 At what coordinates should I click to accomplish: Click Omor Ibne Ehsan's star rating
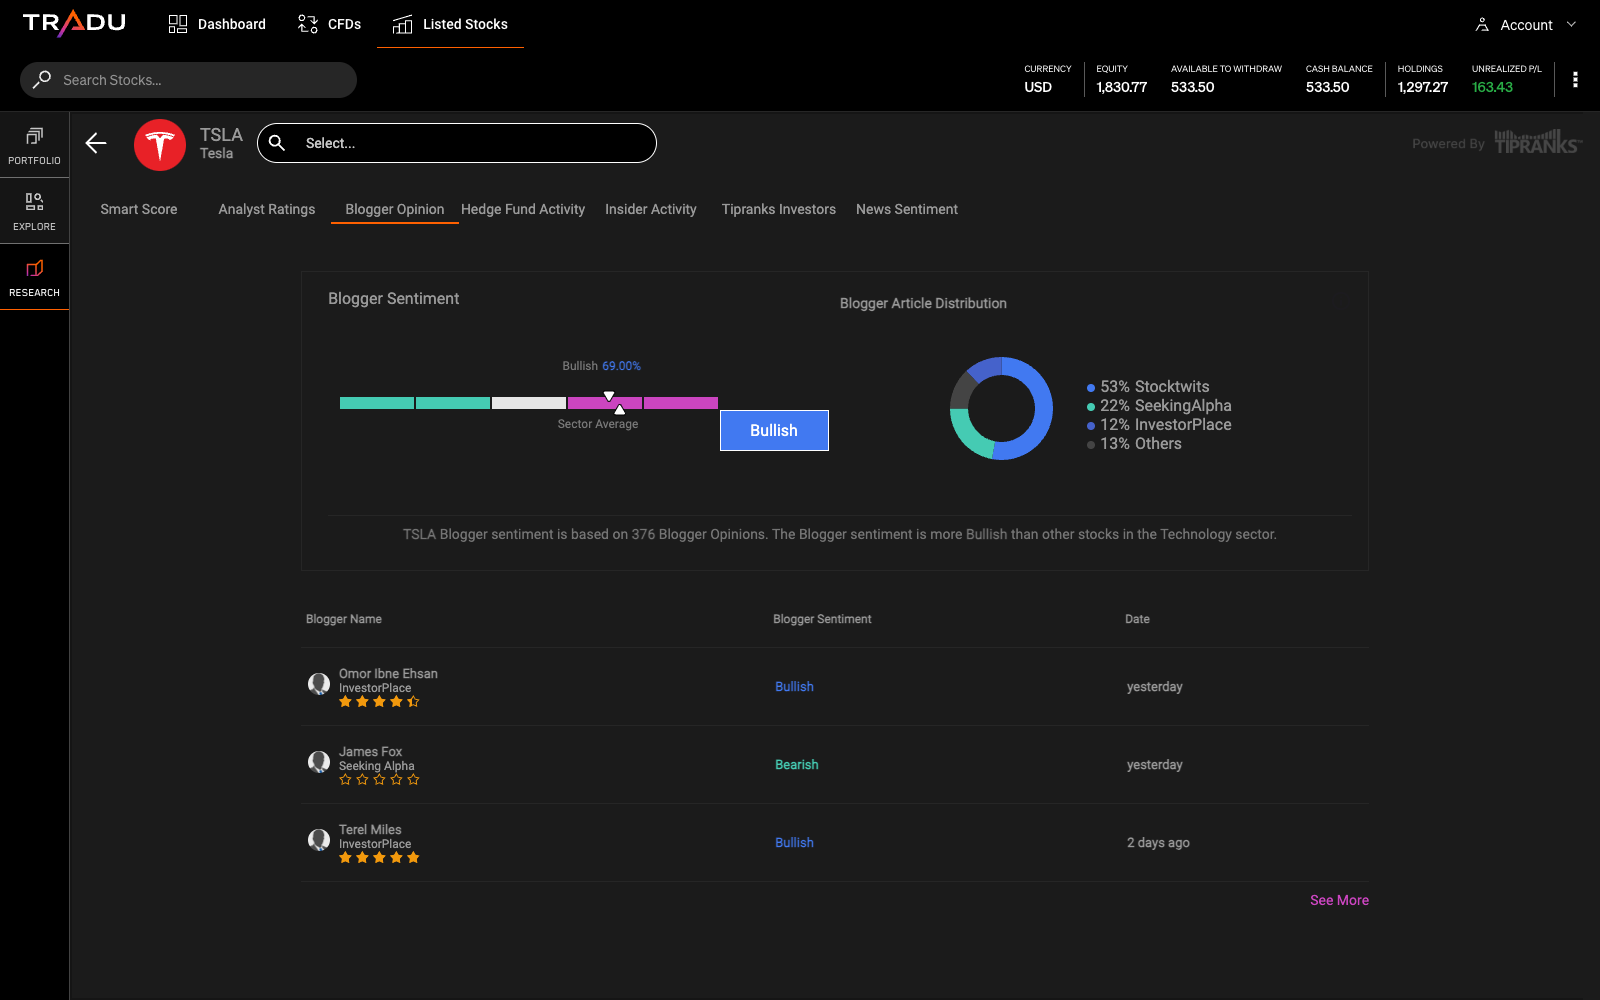[x=379, y=702]
